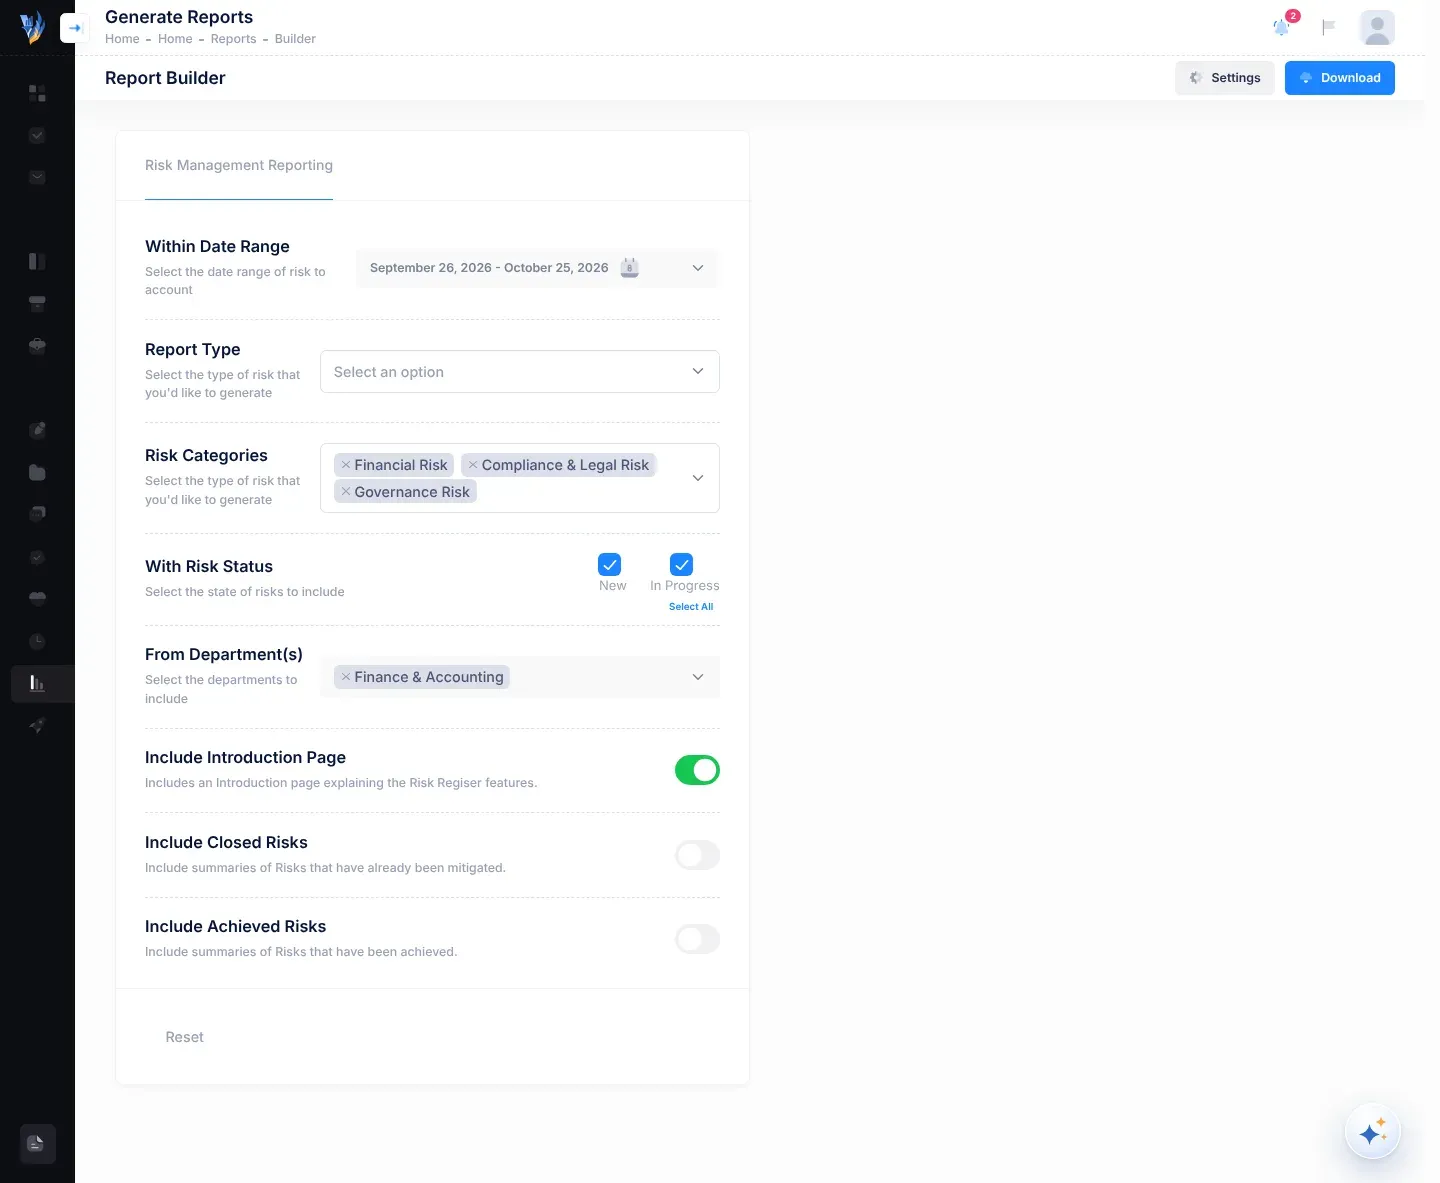
Task: Open the Settings button
Action: pos(1225,78)
